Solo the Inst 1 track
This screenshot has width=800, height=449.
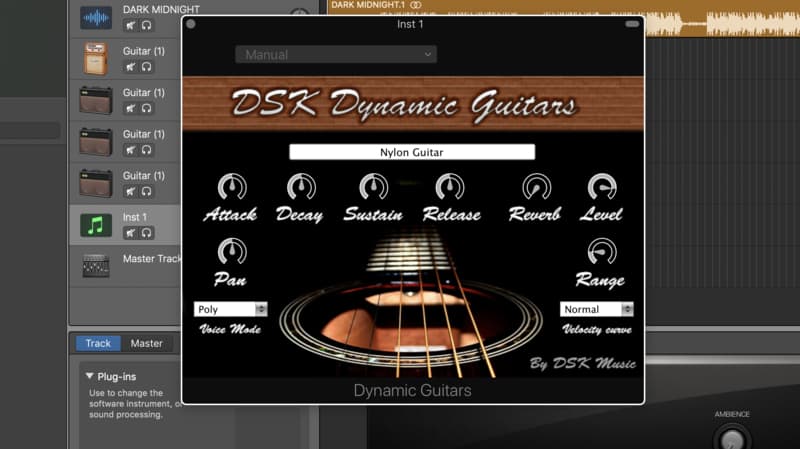tap(146, 233)
